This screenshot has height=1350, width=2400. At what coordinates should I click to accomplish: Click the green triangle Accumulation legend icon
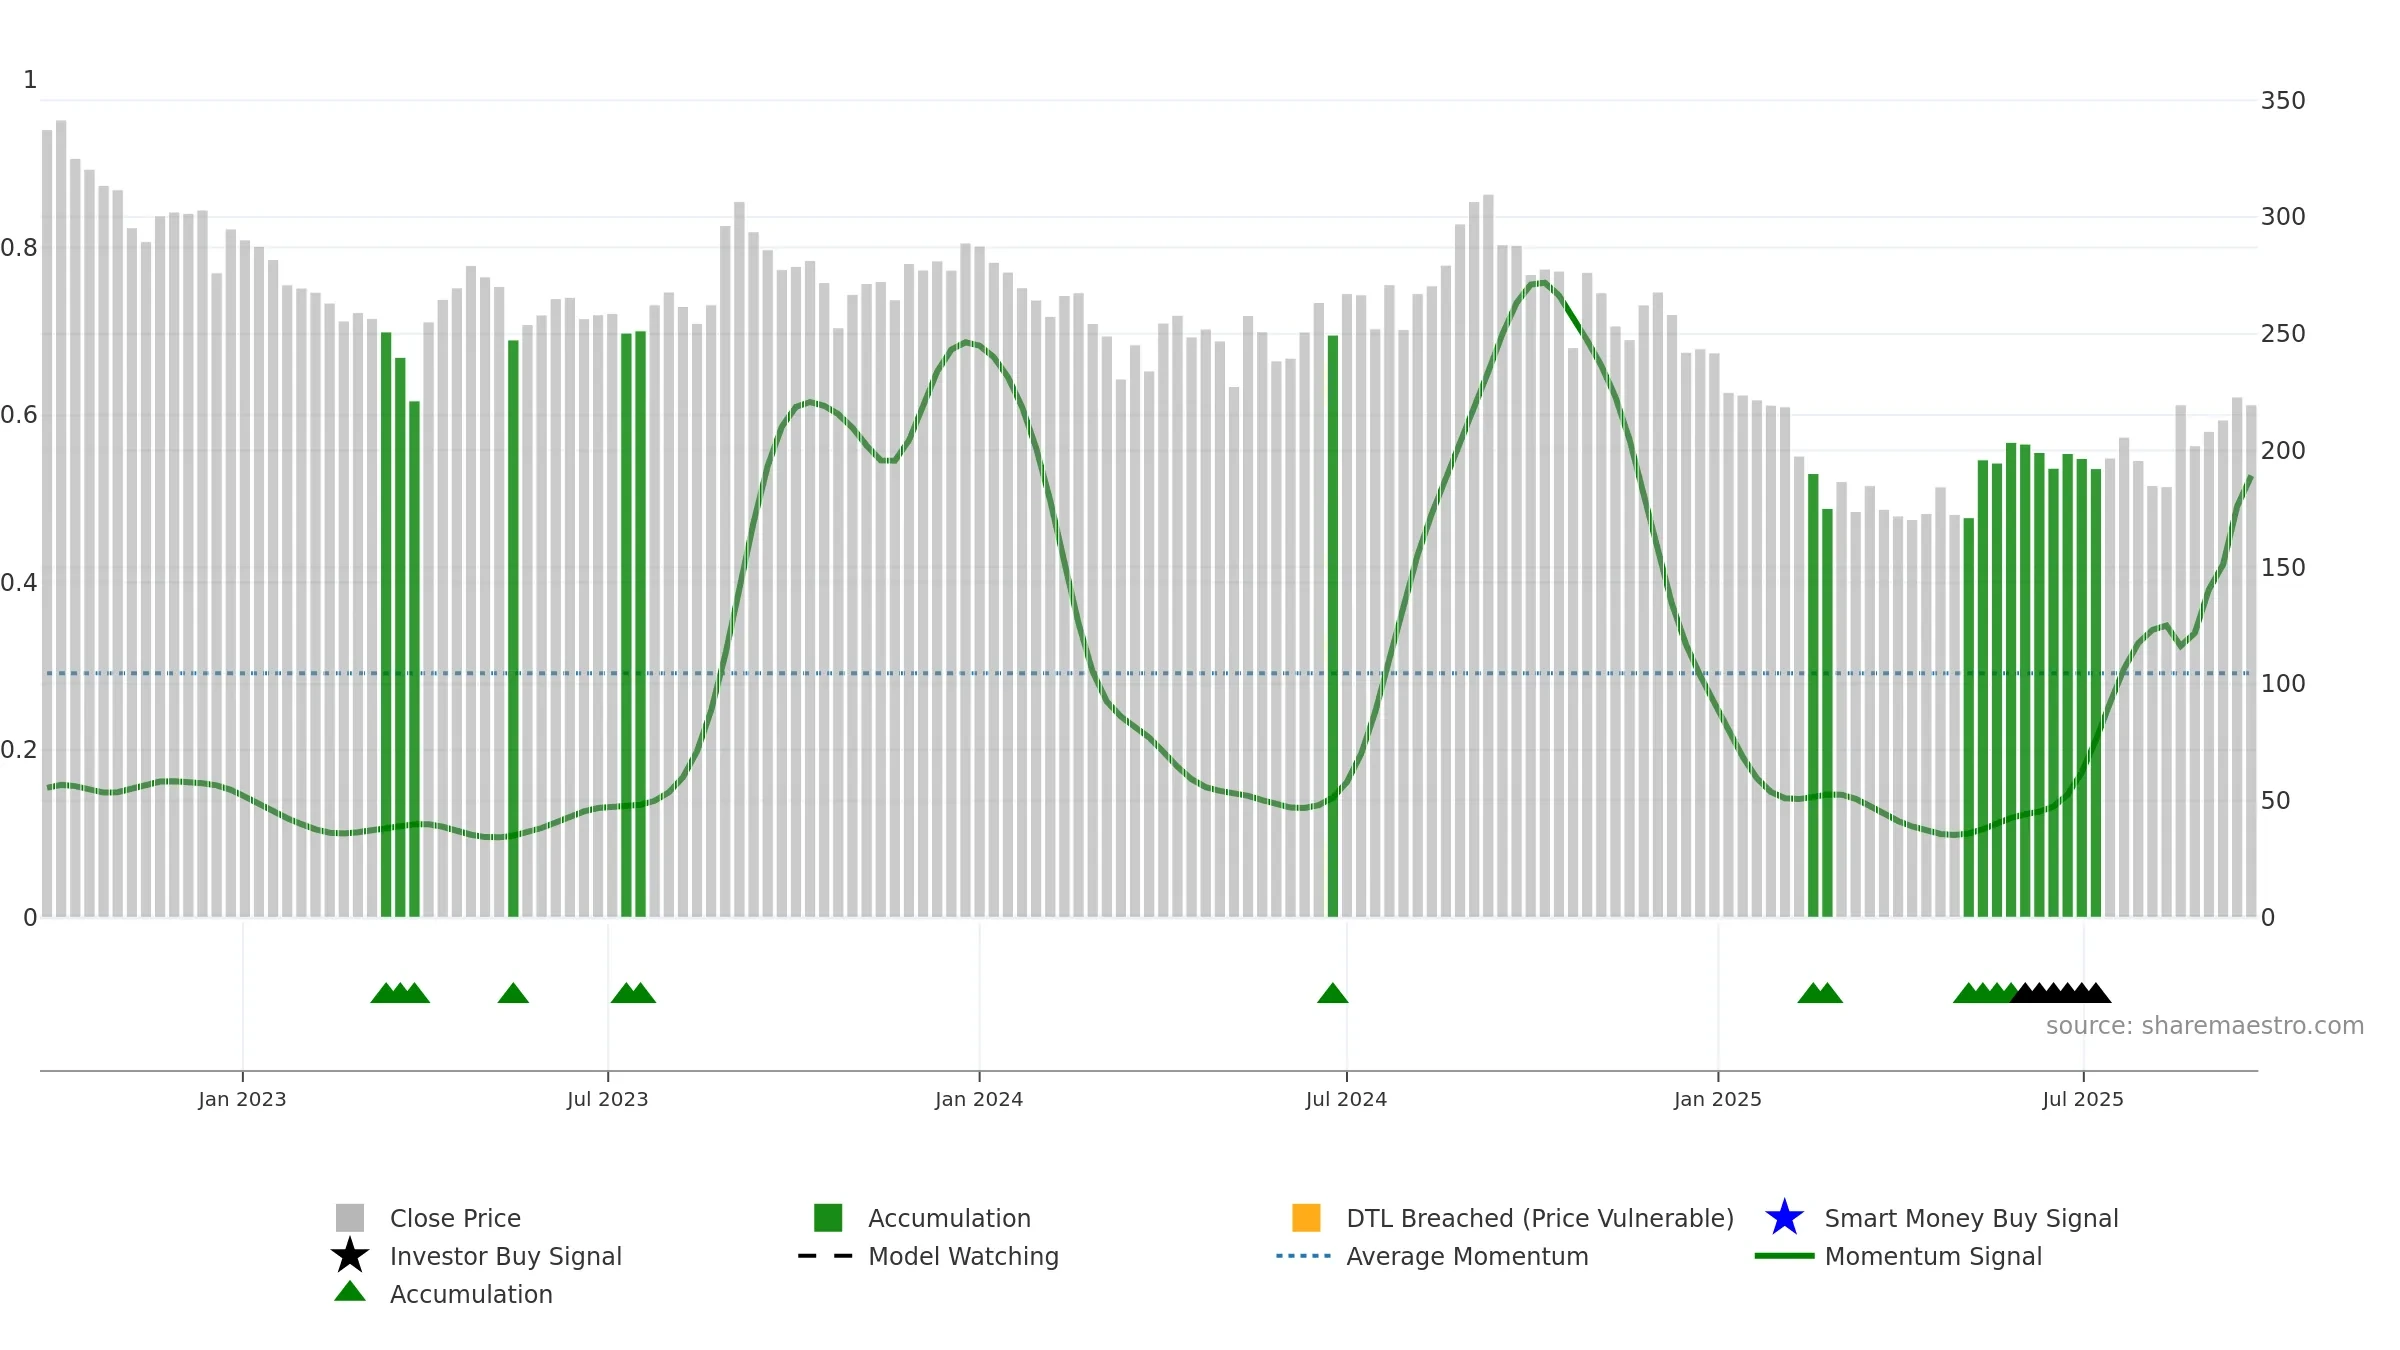point(350,1291)
